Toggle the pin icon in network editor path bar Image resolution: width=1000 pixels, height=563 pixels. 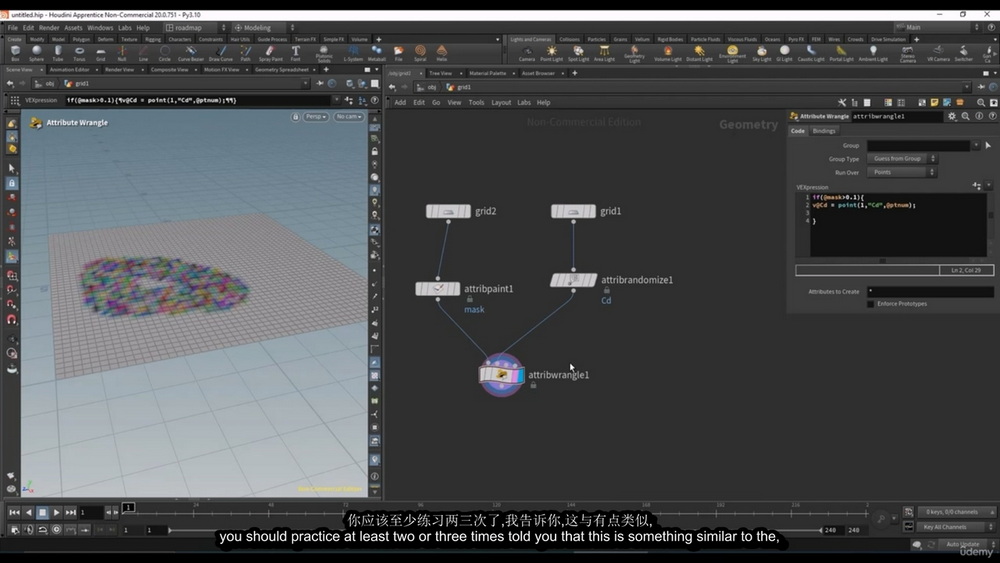[981, 87]
